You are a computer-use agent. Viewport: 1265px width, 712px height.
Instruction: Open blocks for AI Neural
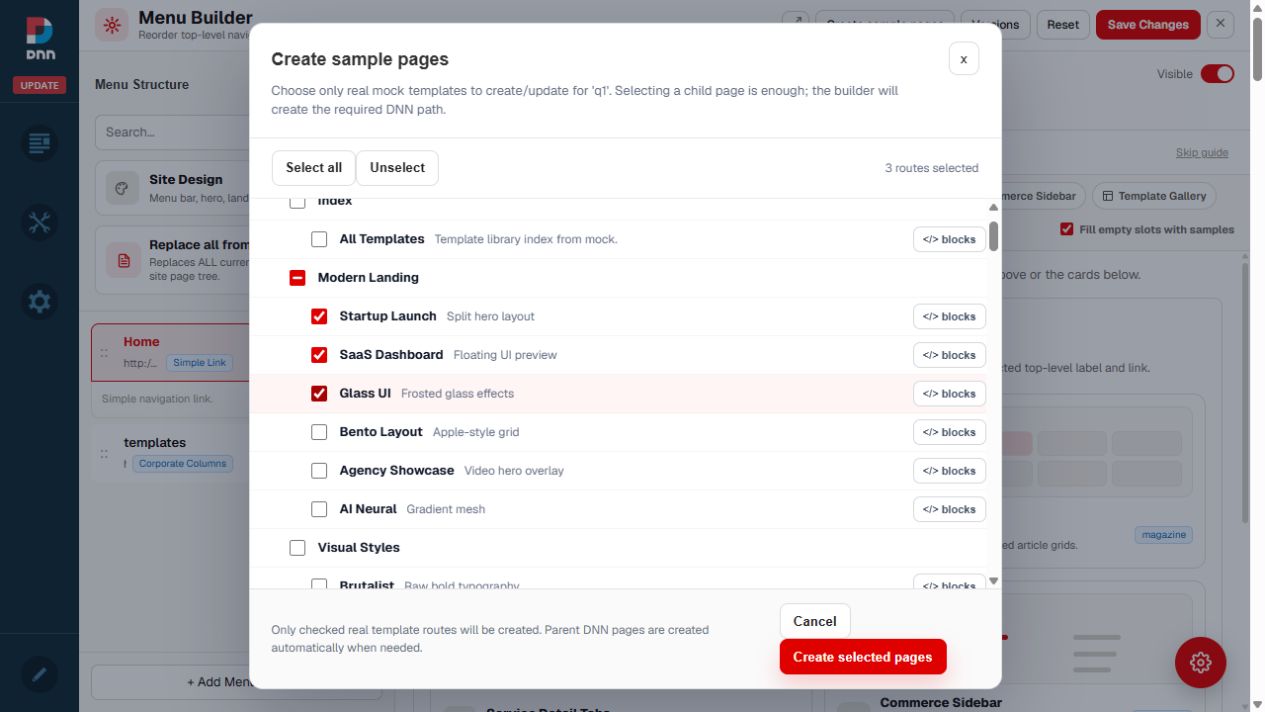(949, 509)
